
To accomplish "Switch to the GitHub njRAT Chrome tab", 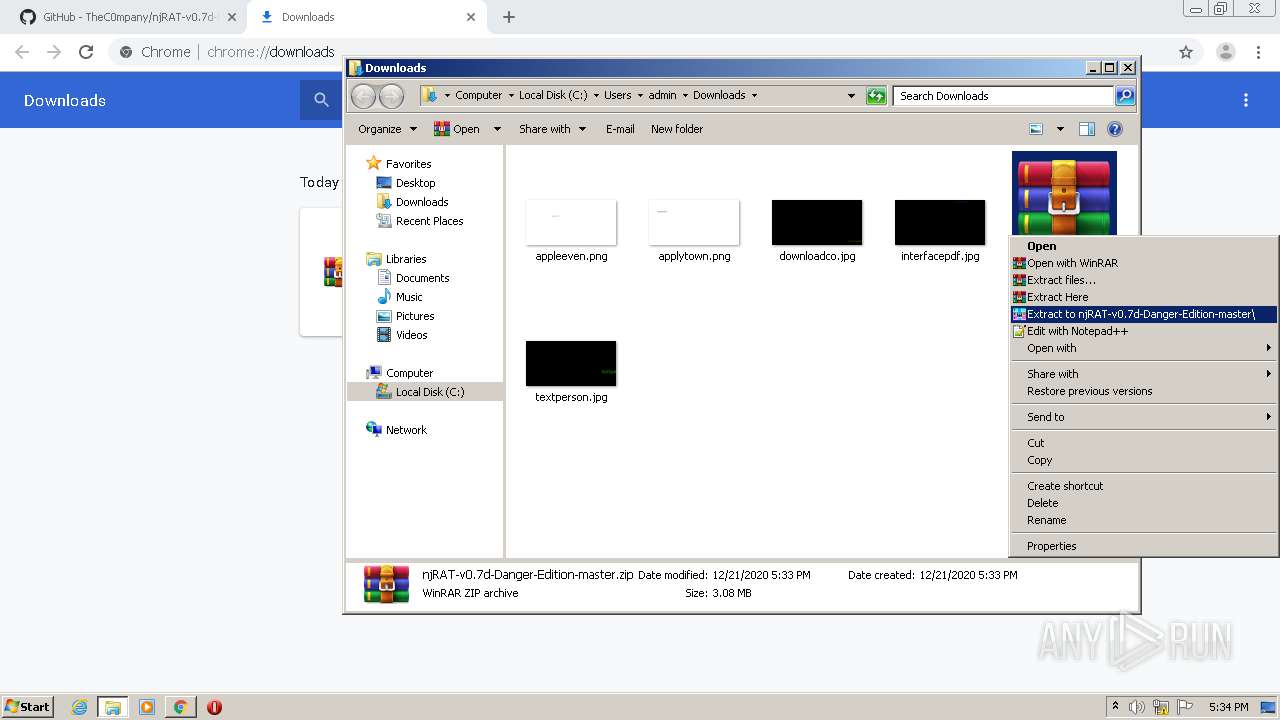I will pos(125,17).
